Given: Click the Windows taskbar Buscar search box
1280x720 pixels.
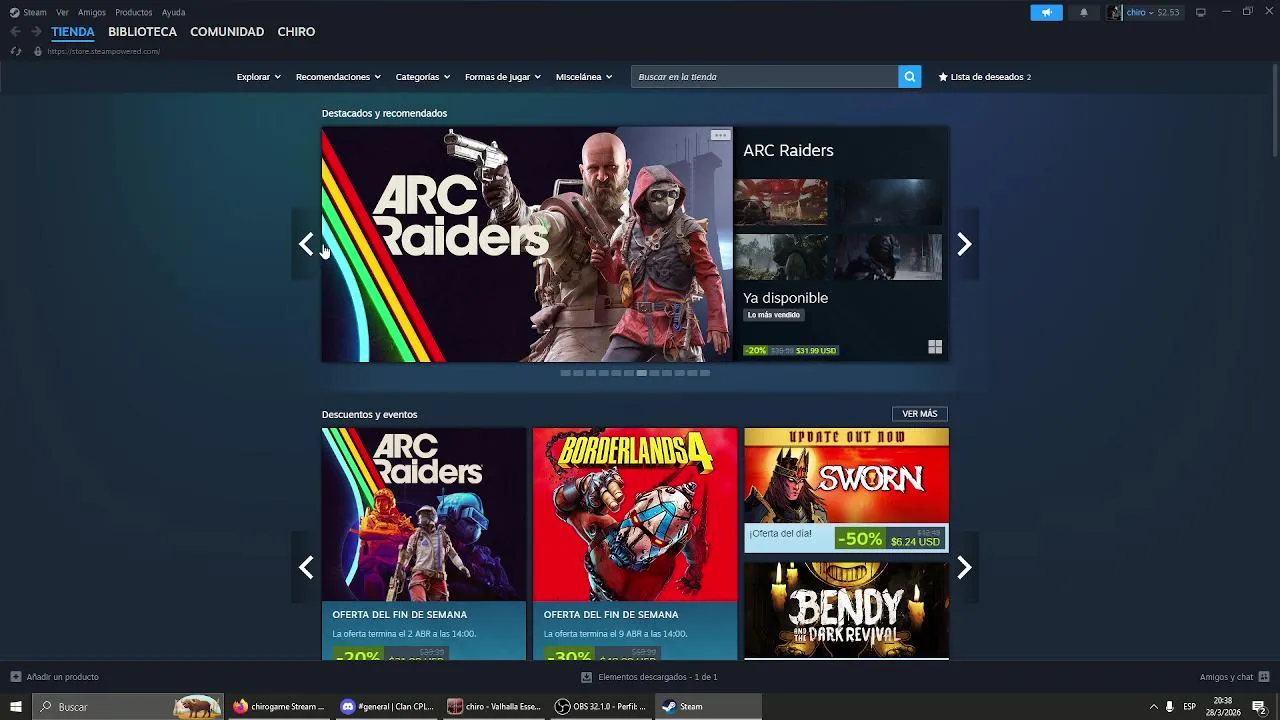Looking at the screenshot, I should tap(128, 707).
